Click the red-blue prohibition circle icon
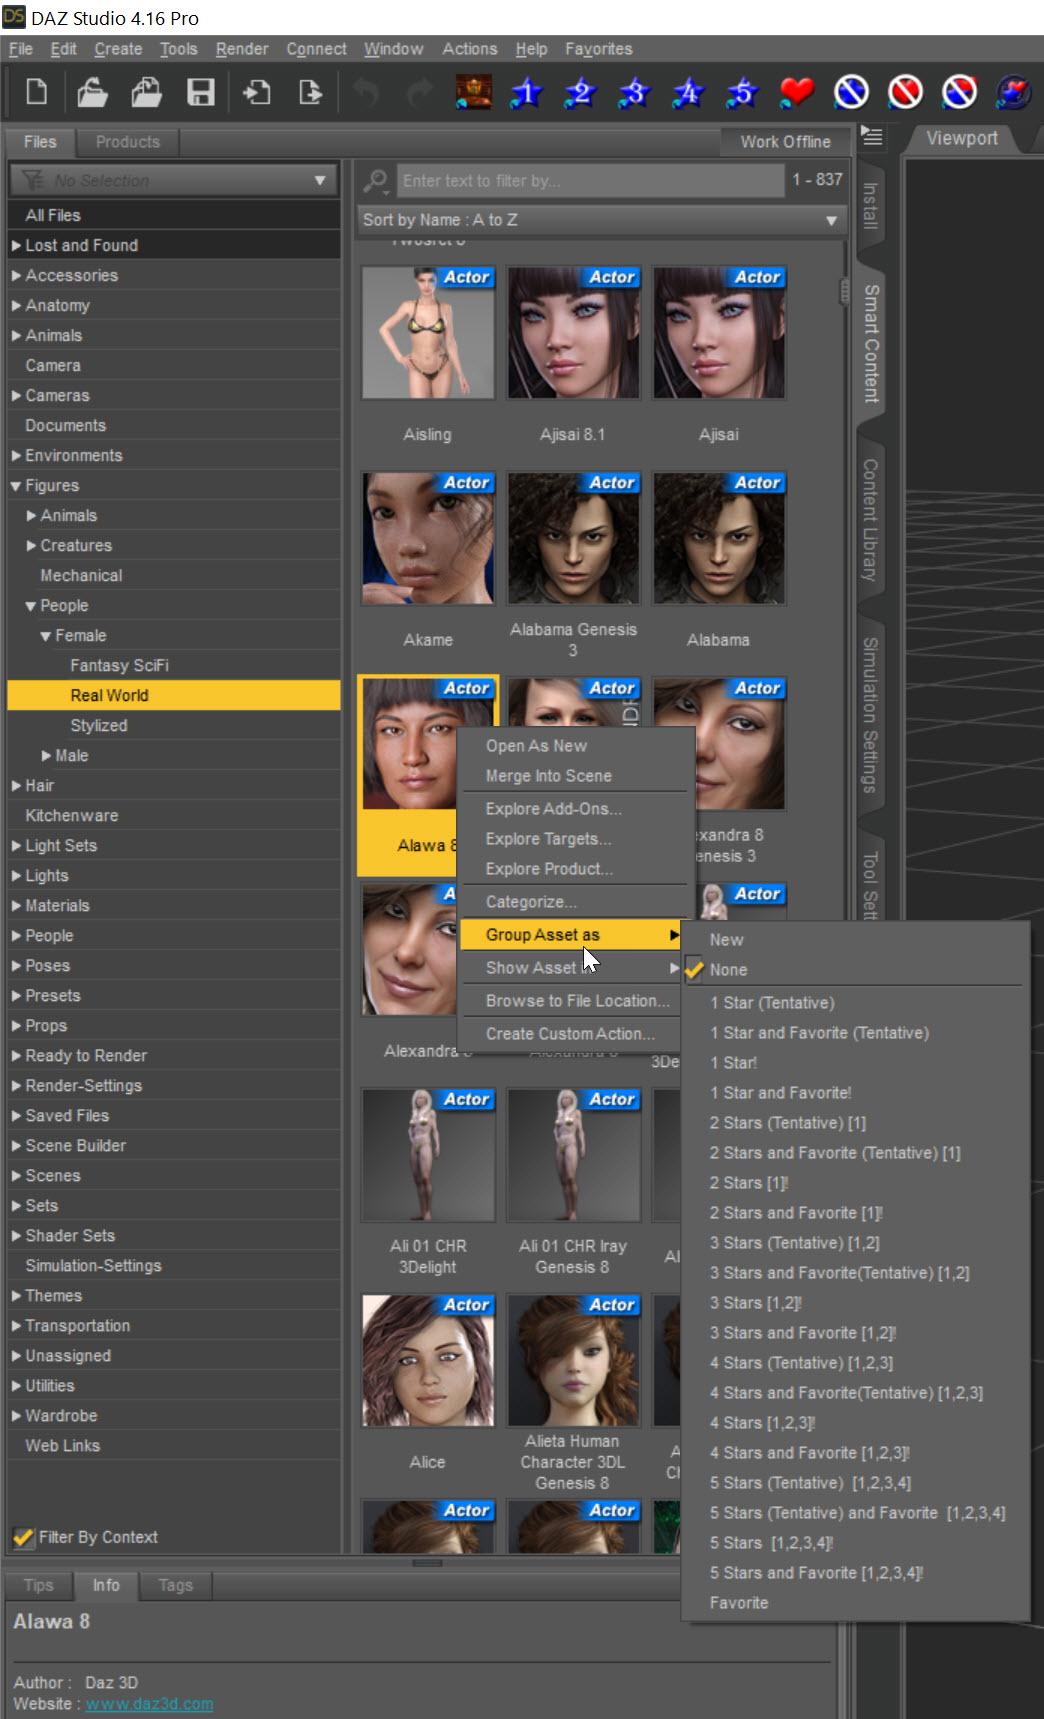Viewport: 1044px width, 1719px height. click(959, 93)
